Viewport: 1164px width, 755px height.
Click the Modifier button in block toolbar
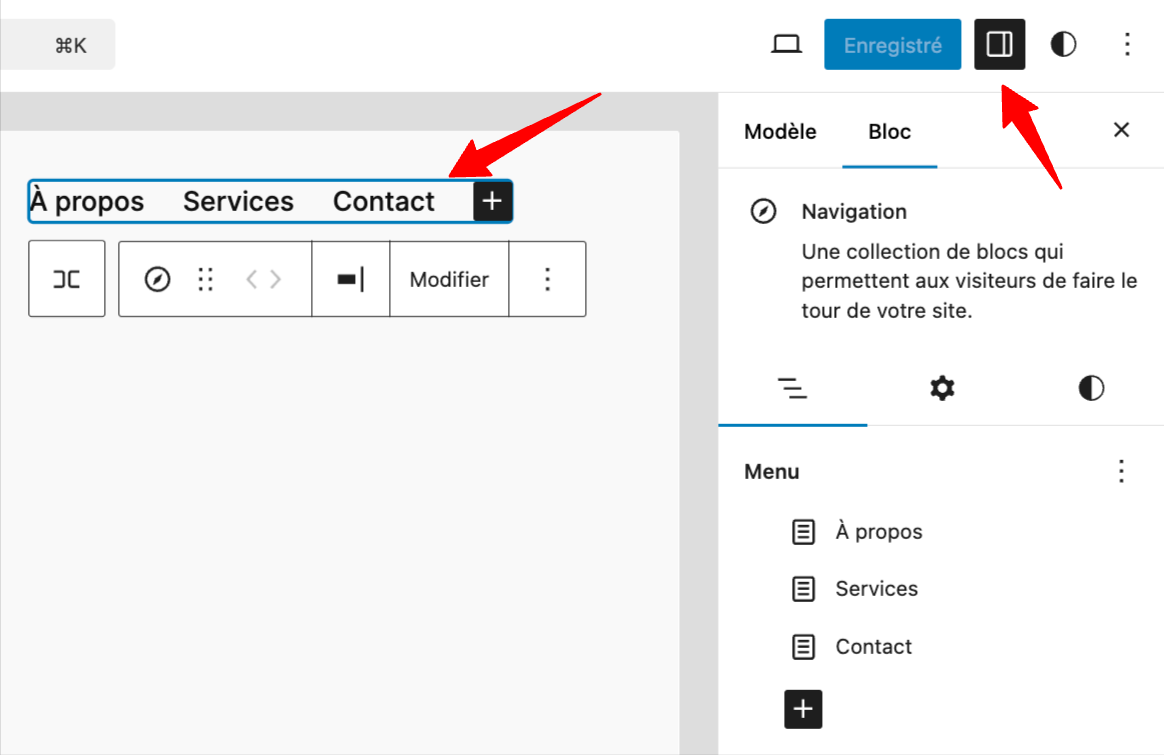coord(449,279)
